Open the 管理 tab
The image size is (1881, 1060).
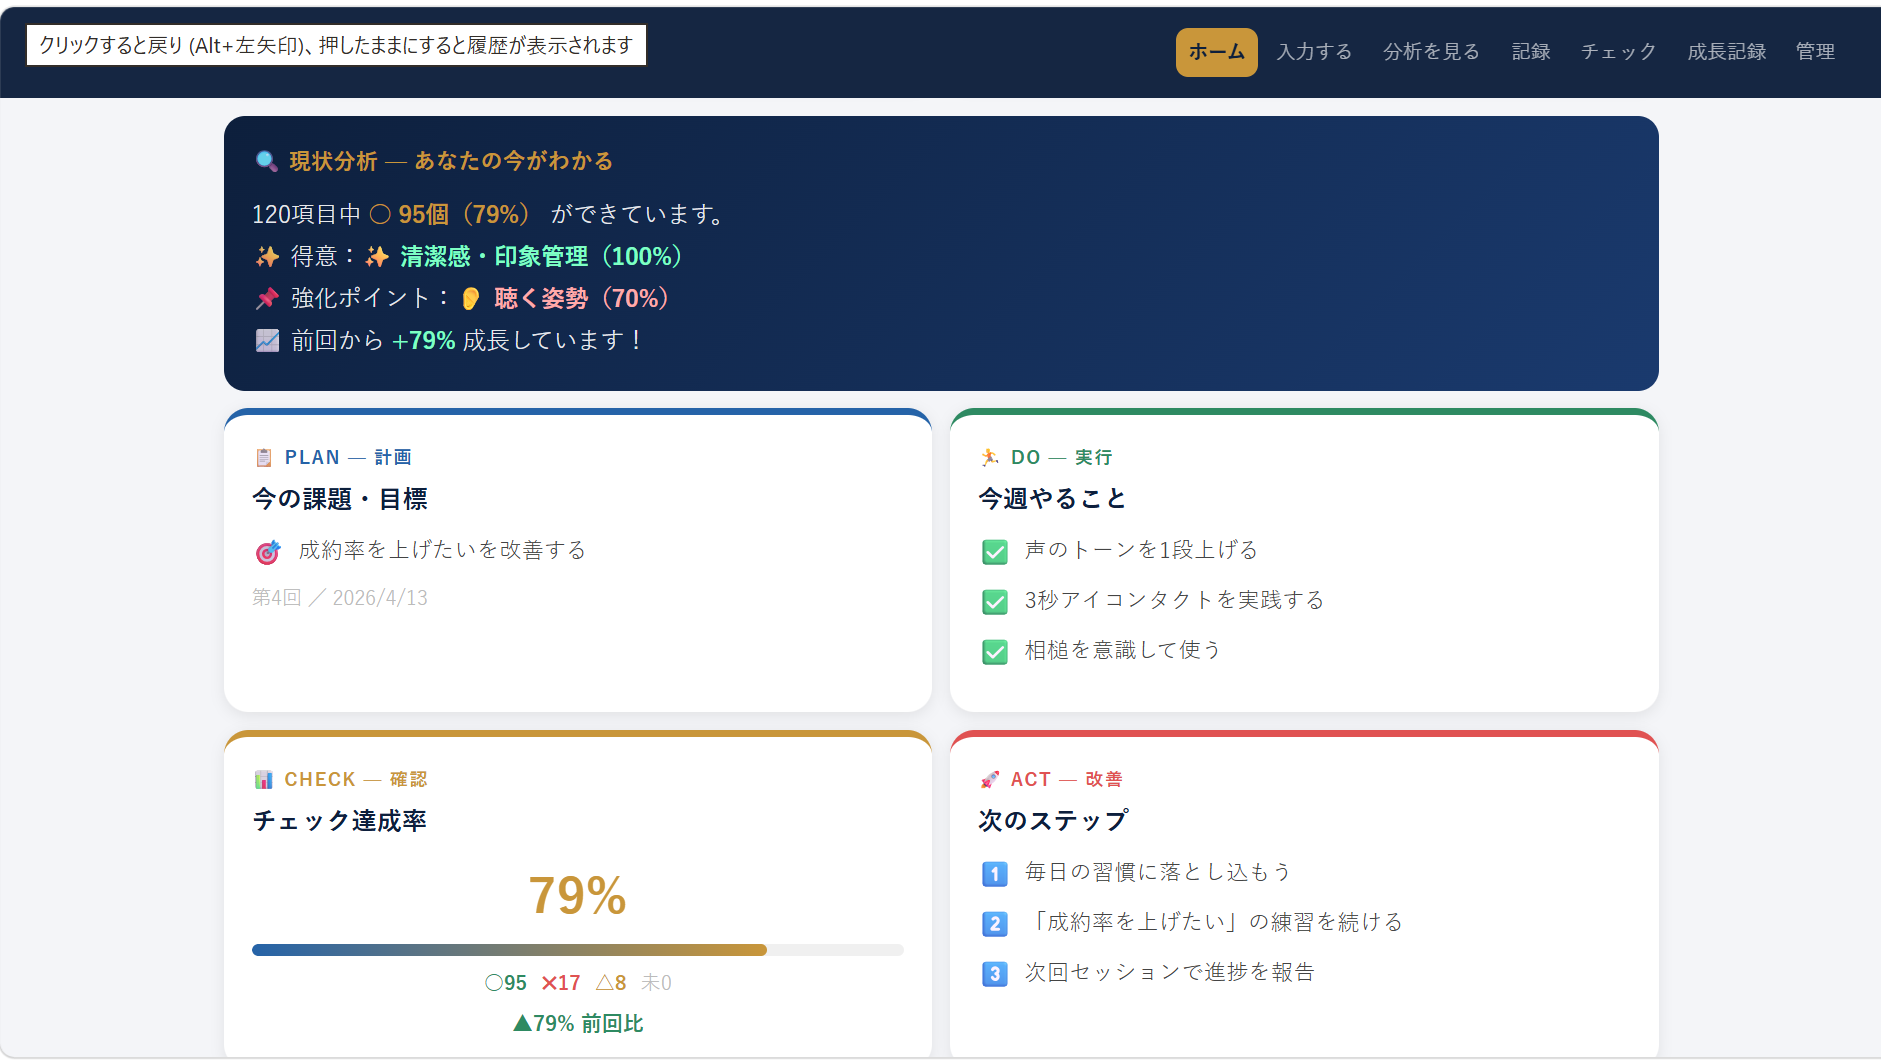1815,52
